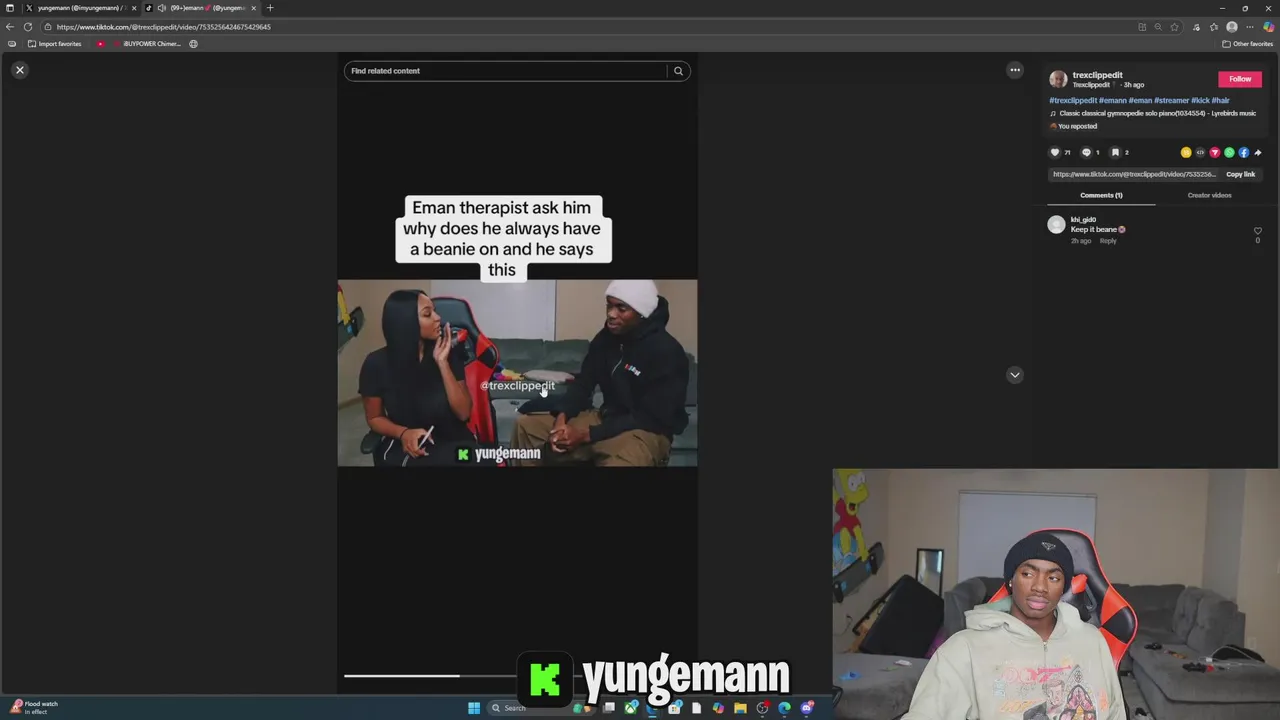This screenshot has width=1280, height=720.
Task: Open Import favorites bookmark
Action: (55, 44)
